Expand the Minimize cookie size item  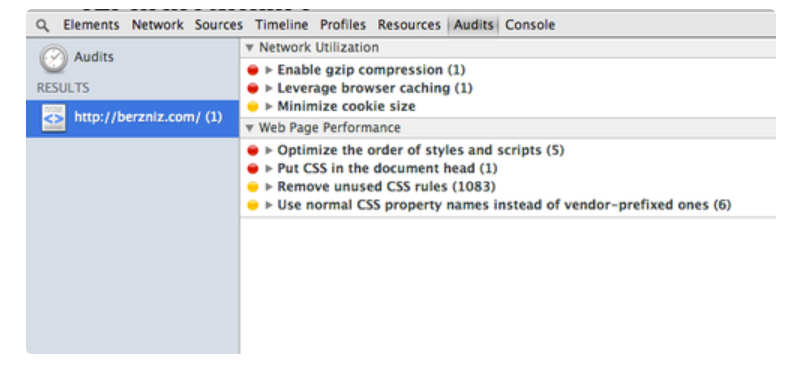click(x=268, y=107)
